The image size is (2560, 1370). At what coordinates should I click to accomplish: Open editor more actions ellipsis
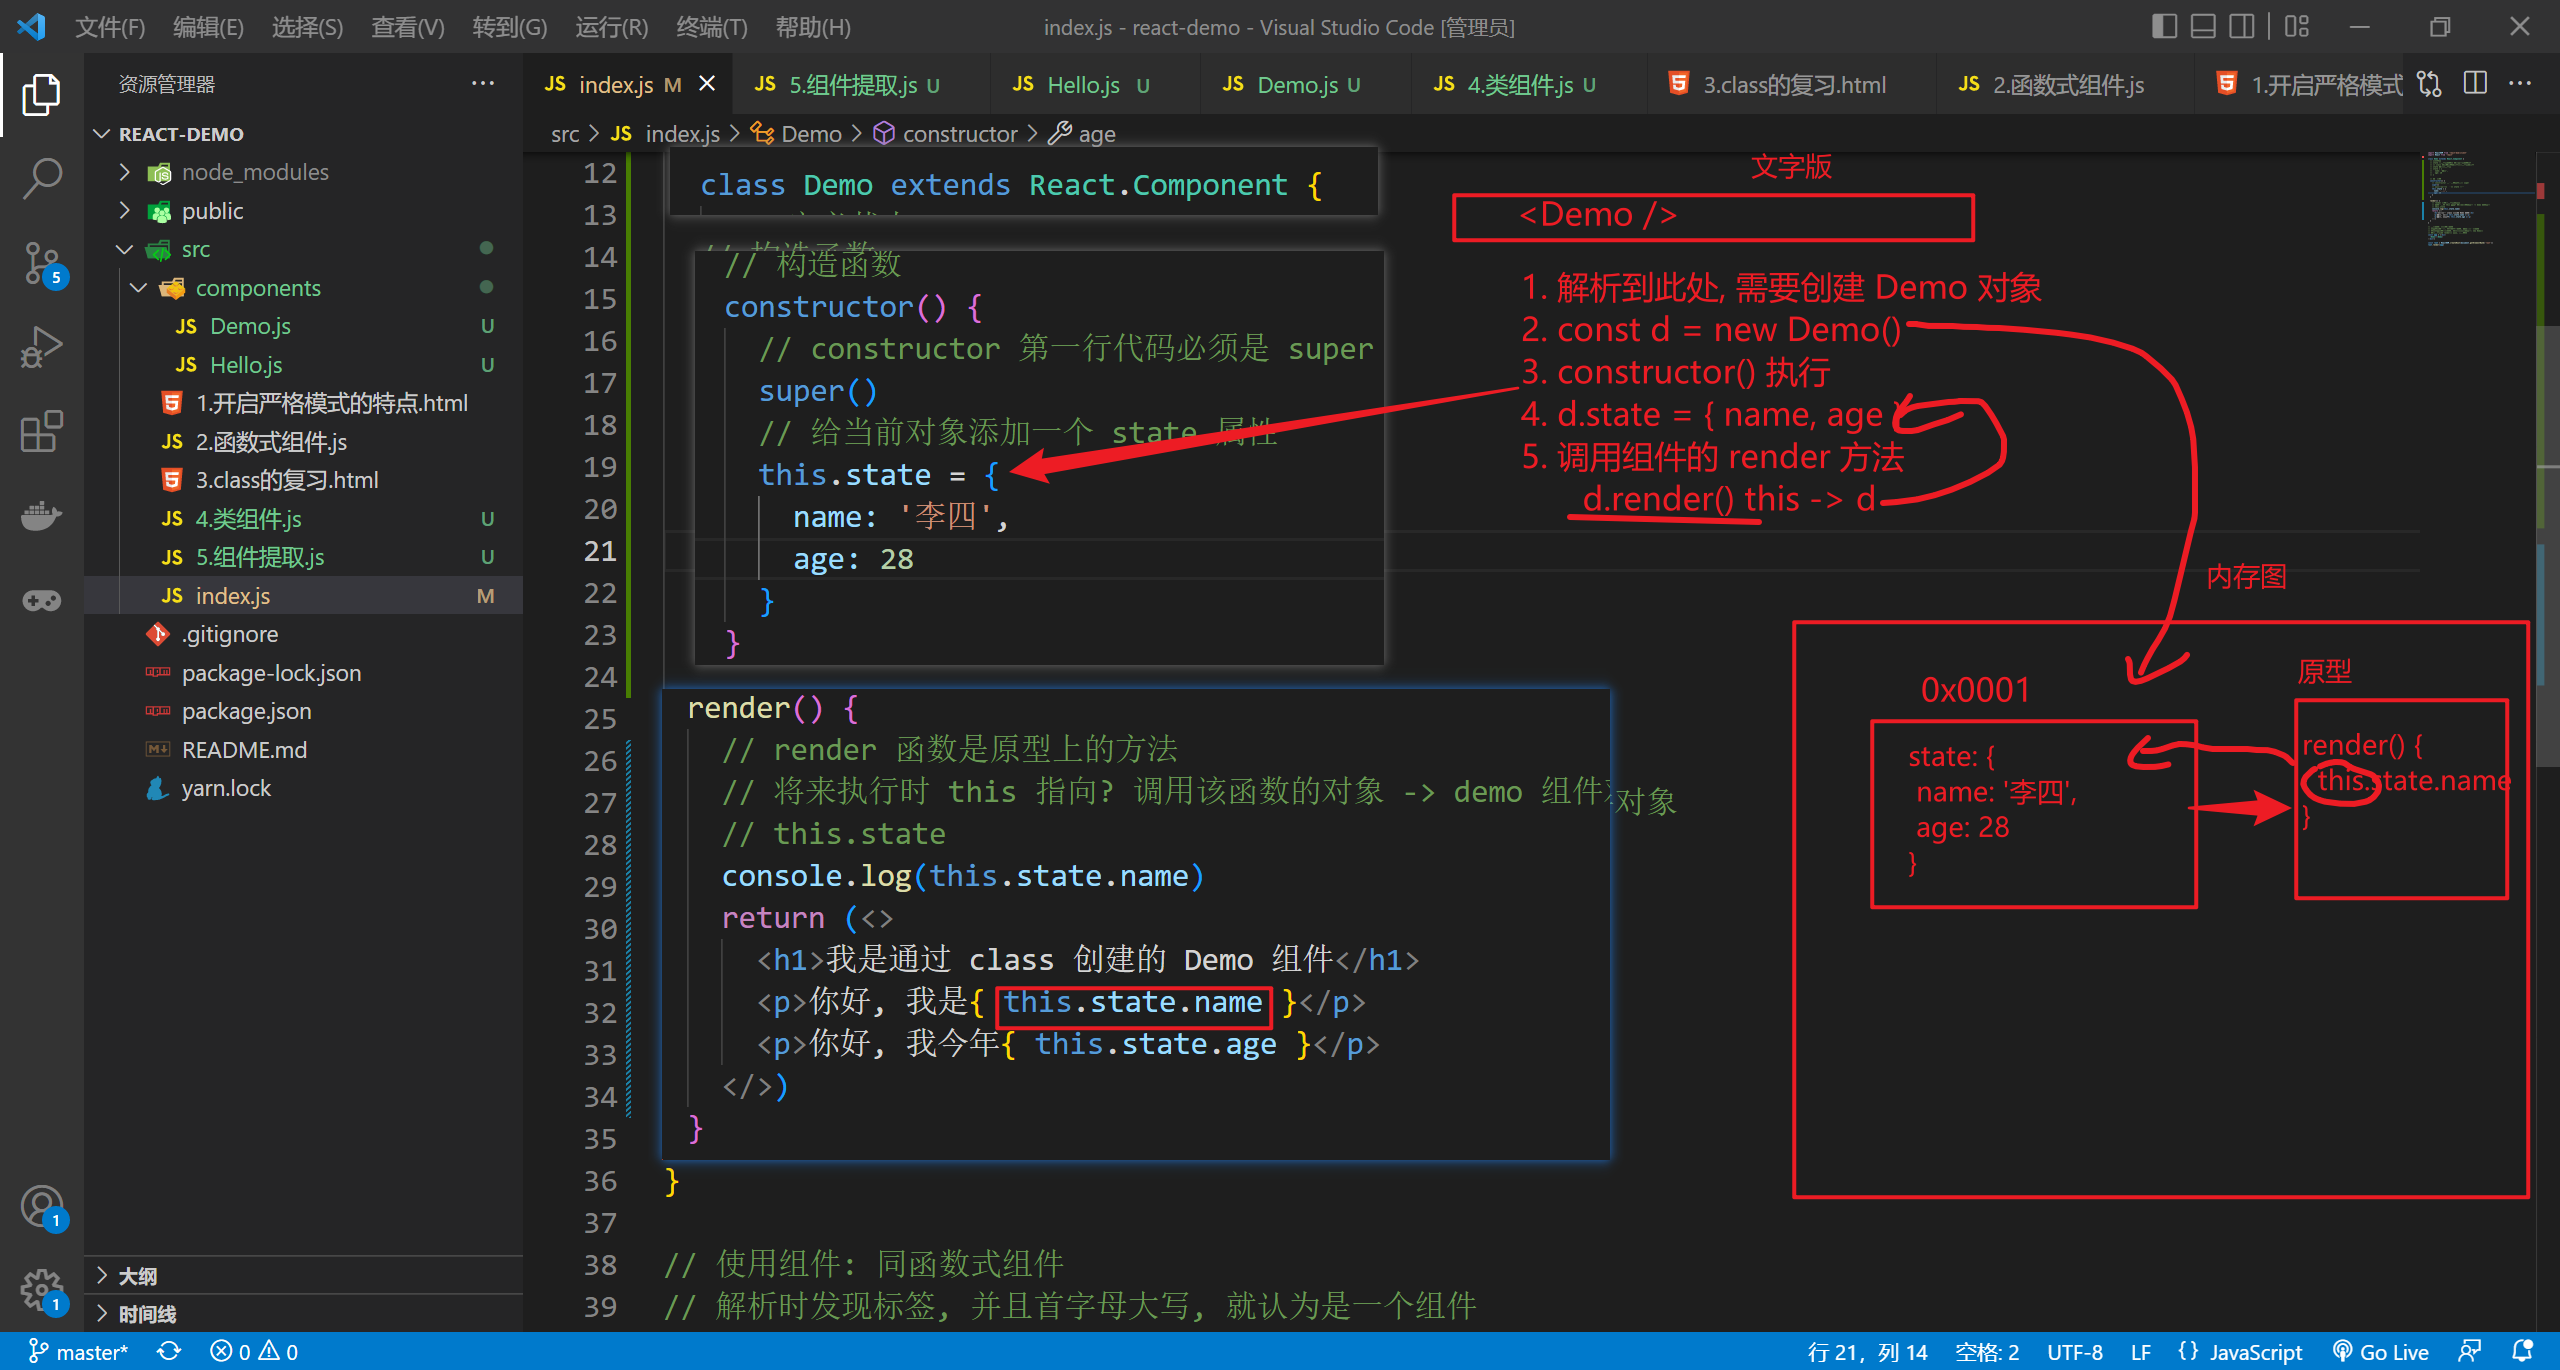(2520, 84)
